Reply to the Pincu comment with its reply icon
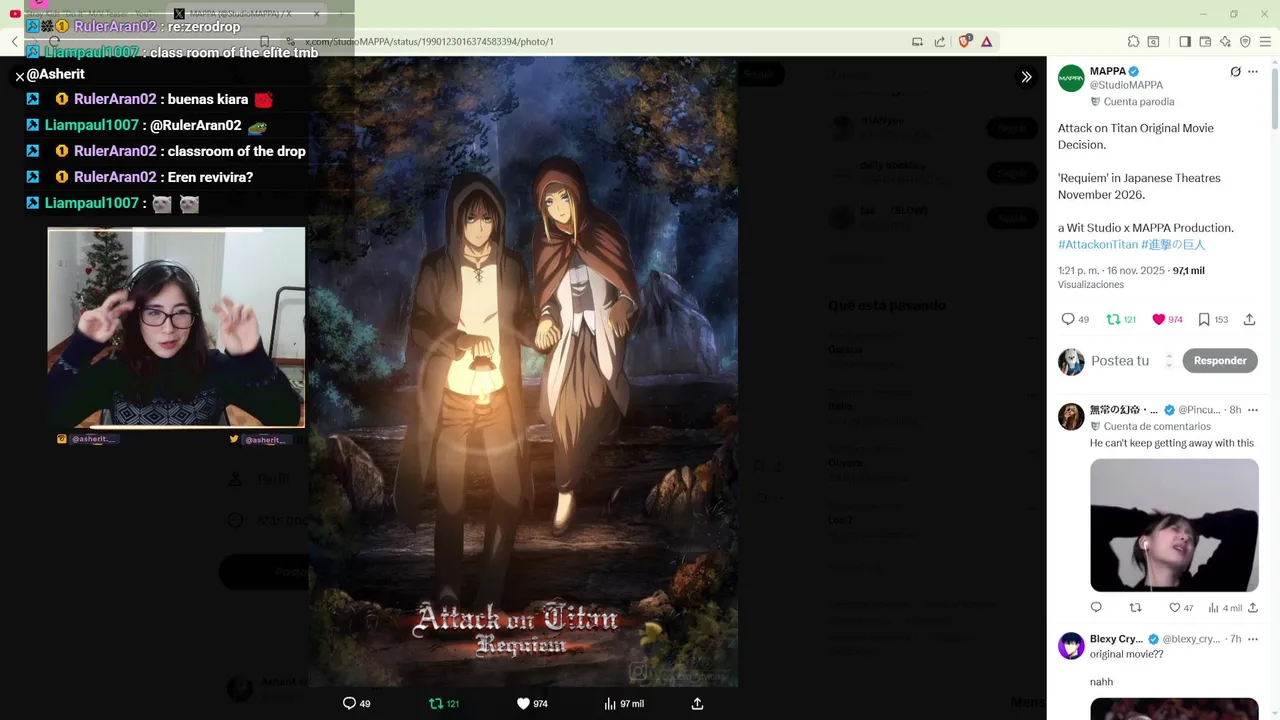 pos(1096,608)
